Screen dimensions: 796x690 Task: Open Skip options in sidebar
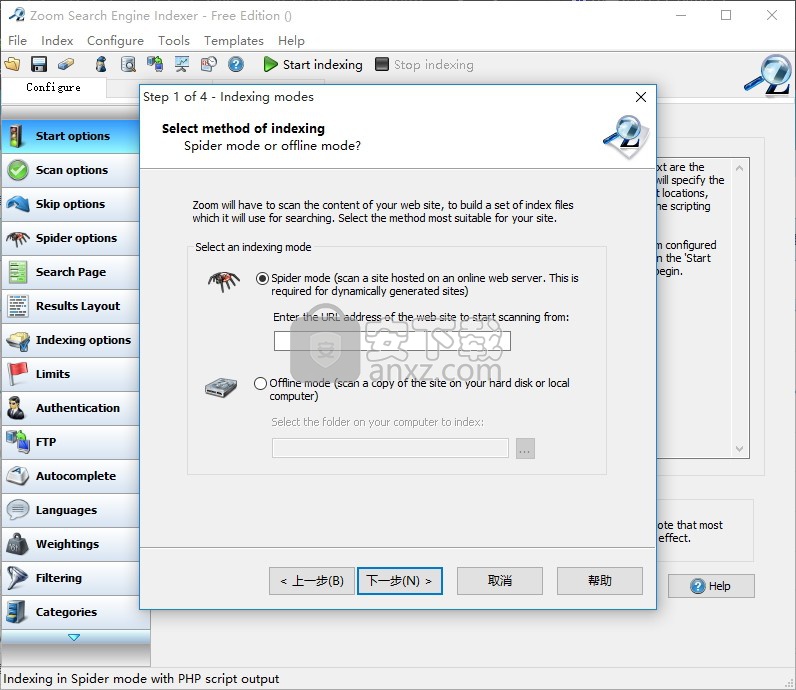pyautogui.click(x=71, y=204)
